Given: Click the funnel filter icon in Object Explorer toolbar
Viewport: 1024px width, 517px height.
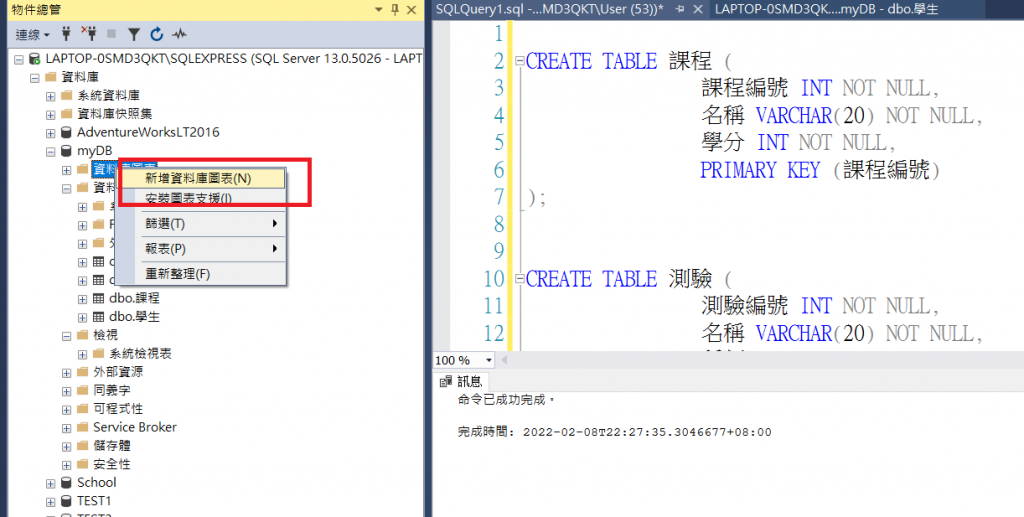Looking at the screenshot, I should click(x=134, y=34).
